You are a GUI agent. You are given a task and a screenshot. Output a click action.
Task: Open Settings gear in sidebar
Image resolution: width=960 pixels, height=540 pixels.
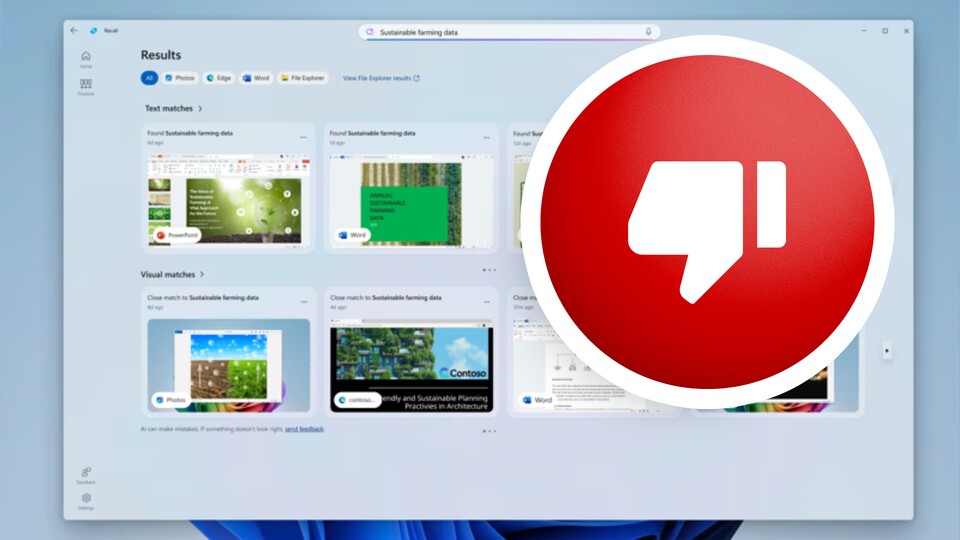click(86, 499)
